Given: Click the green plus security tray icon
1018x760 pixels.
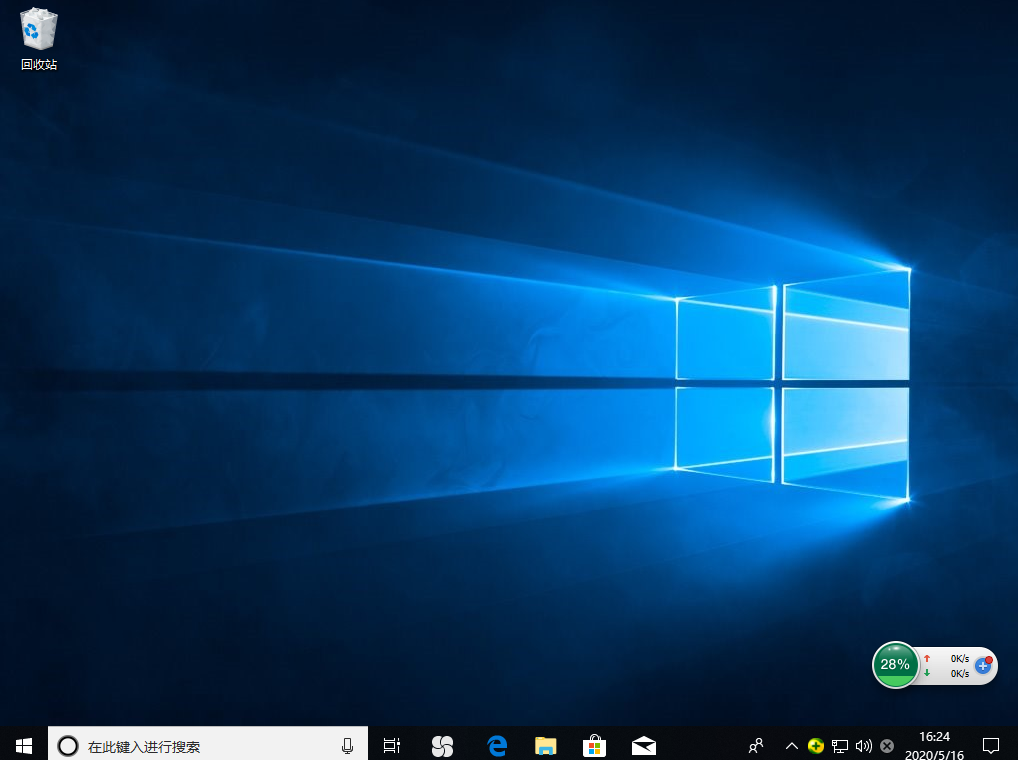Looking at the screenshot, I should (x=816, y=745).
